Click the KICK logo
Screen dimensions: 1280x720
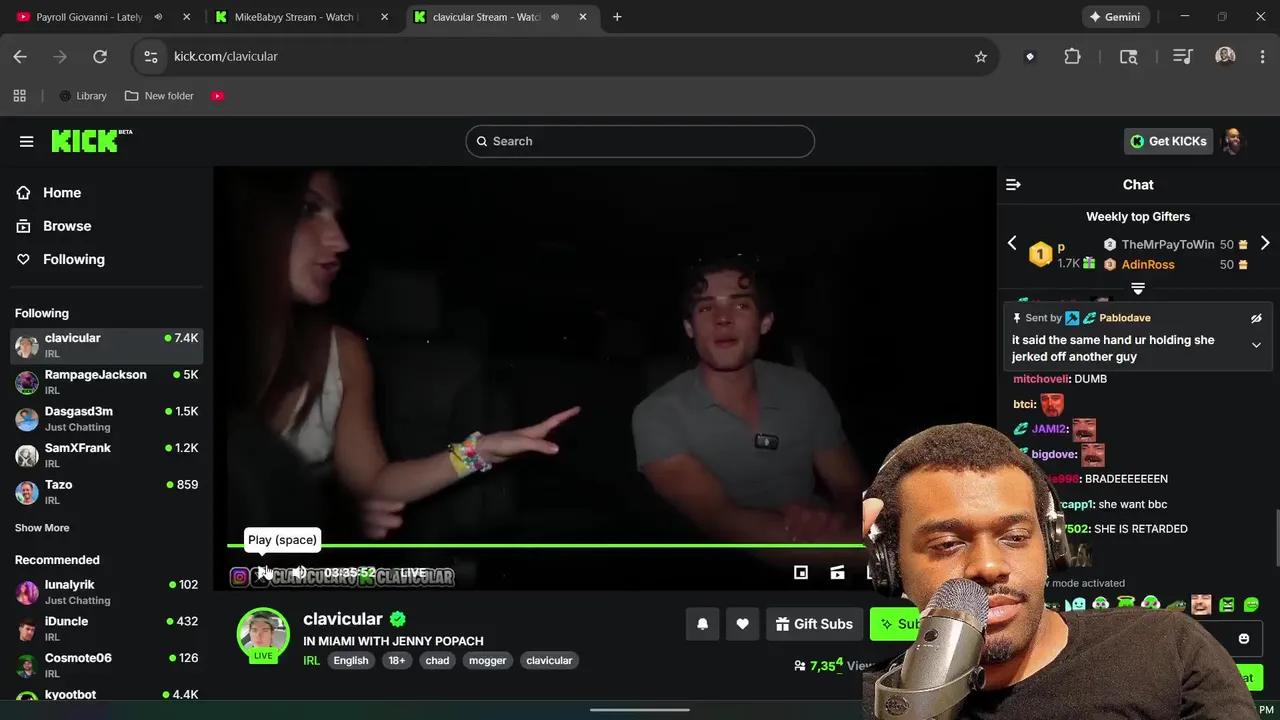pos(91,141)
